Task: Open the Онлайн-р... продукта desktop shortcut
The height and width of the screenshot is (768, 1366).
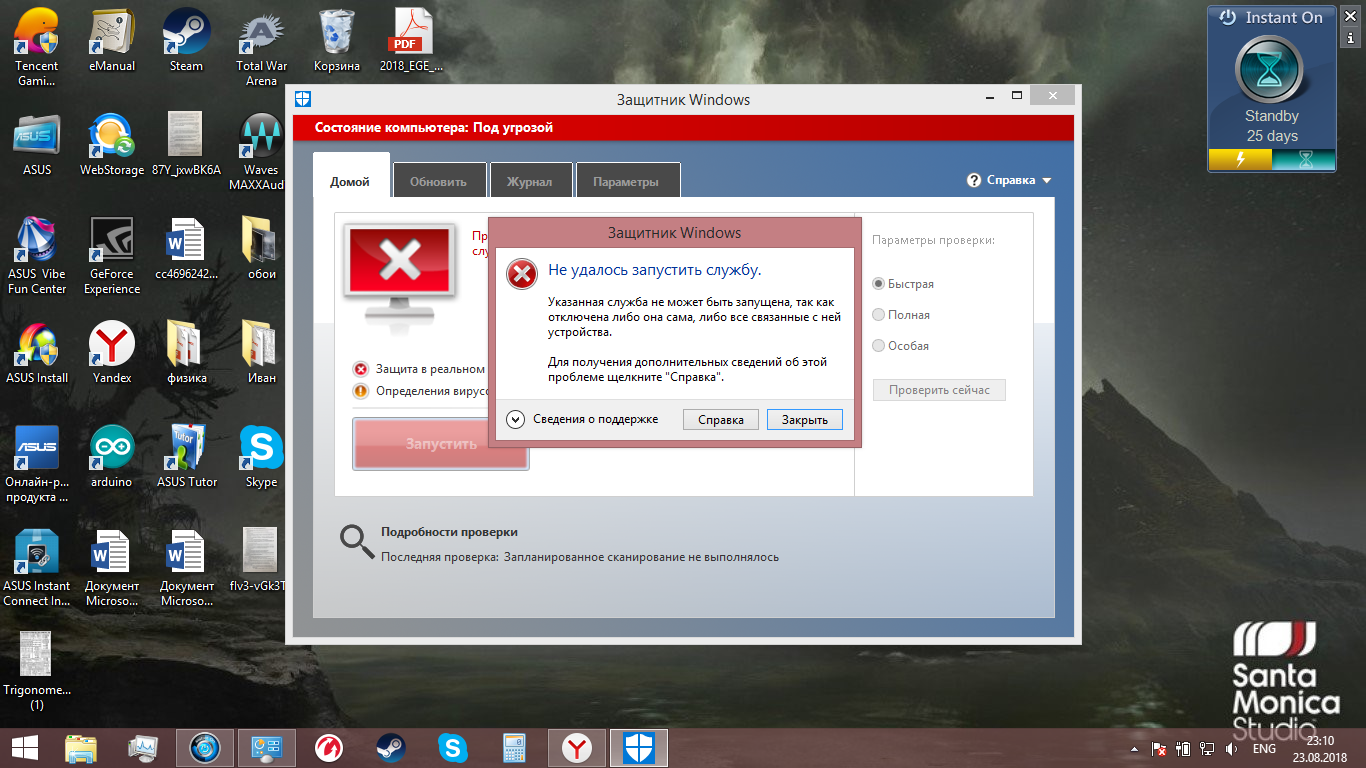Action: [x=37, y=463]
